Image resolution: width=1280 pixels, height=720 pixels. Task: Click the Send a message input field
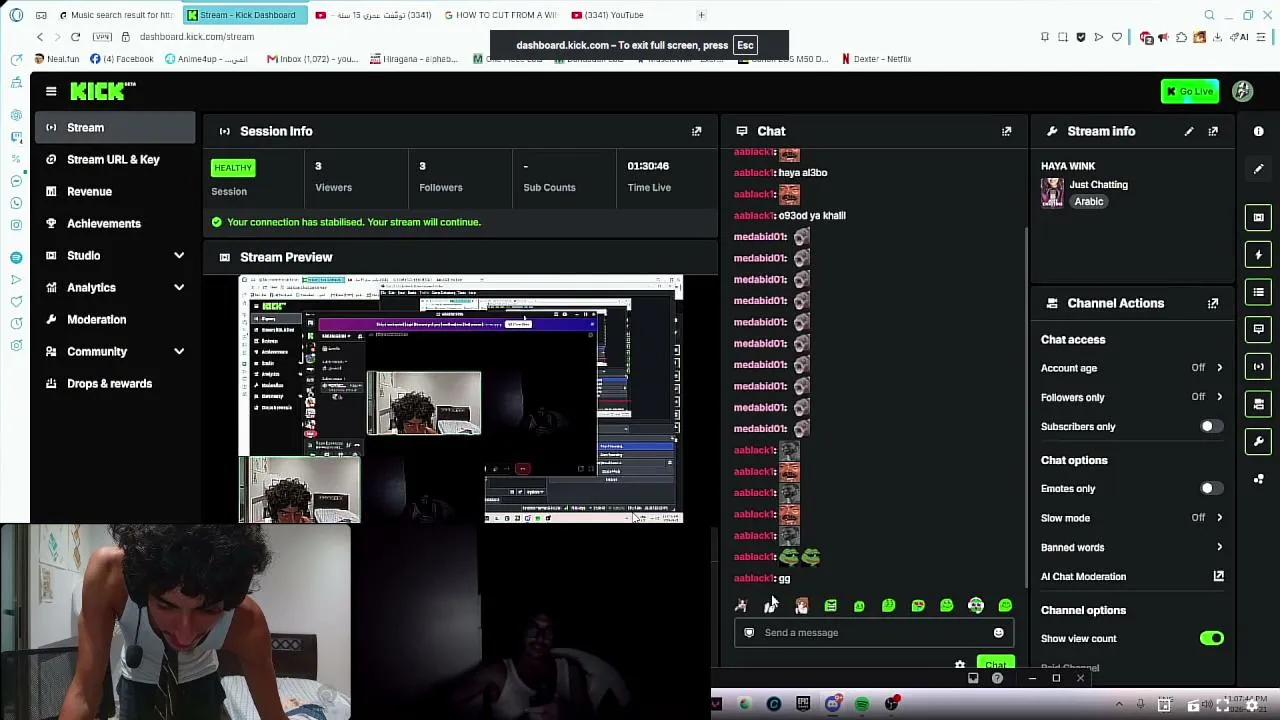[x=874, y=632]
